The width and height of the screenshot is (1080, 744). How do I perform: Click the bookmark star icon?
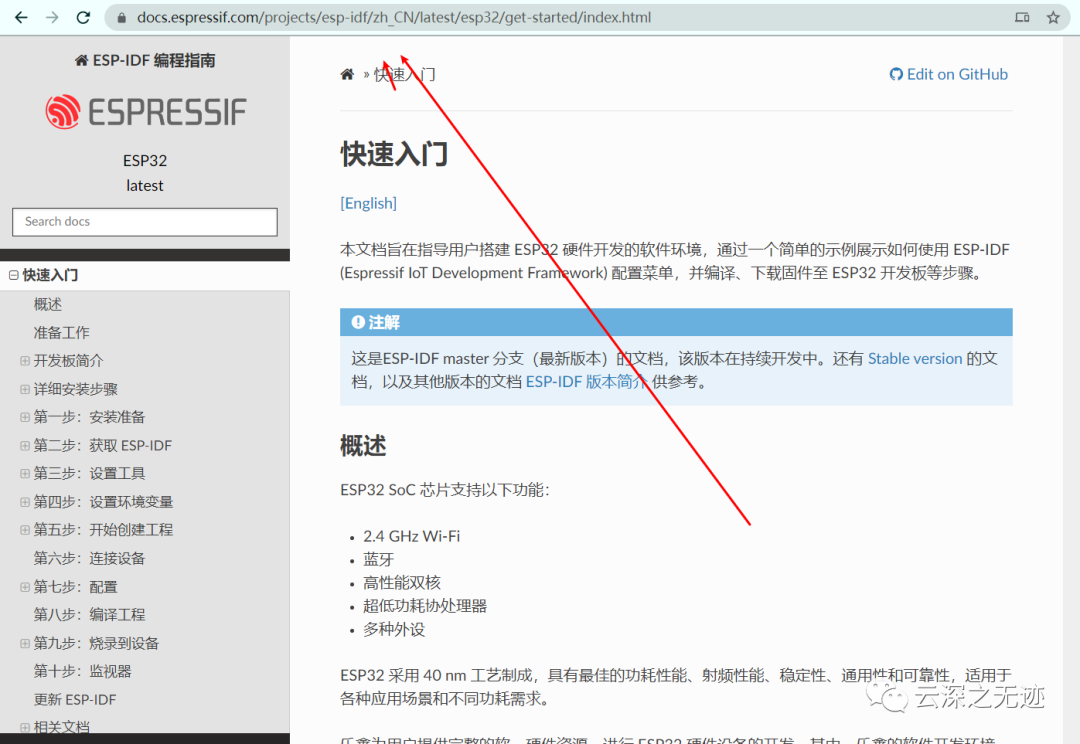[x=1051, y=17]
